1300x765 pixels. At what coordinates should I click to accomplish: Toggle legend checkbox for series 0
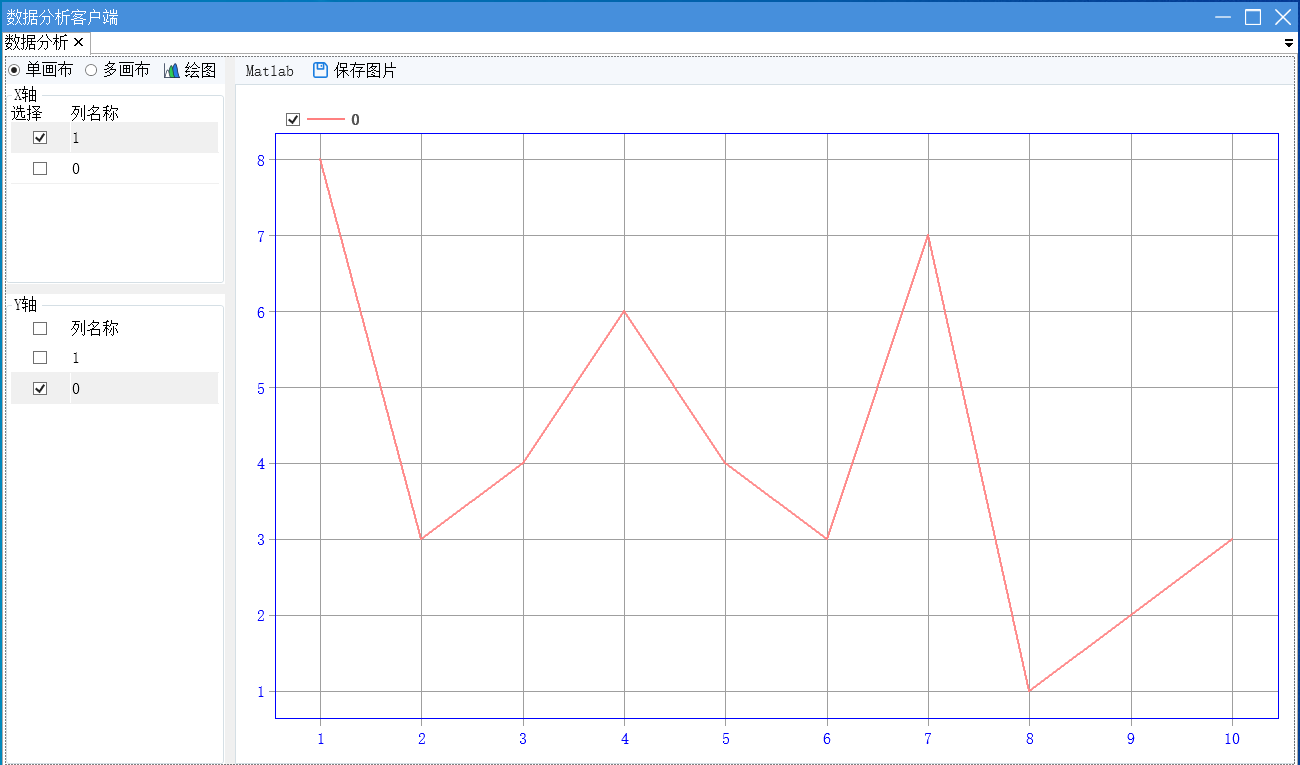coord(293,120)
